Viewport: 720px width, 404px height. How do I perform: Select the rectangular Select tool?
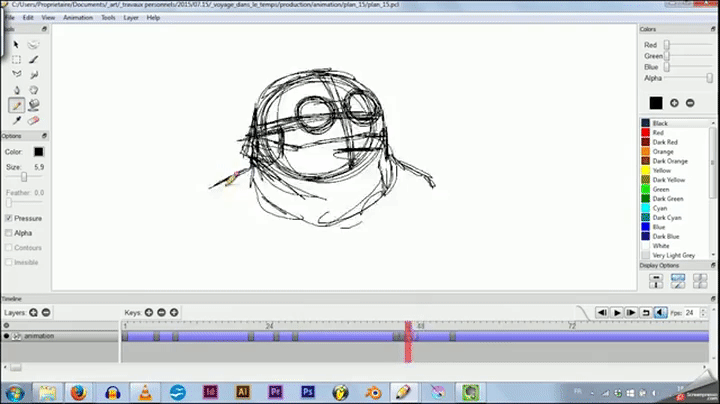16,60
